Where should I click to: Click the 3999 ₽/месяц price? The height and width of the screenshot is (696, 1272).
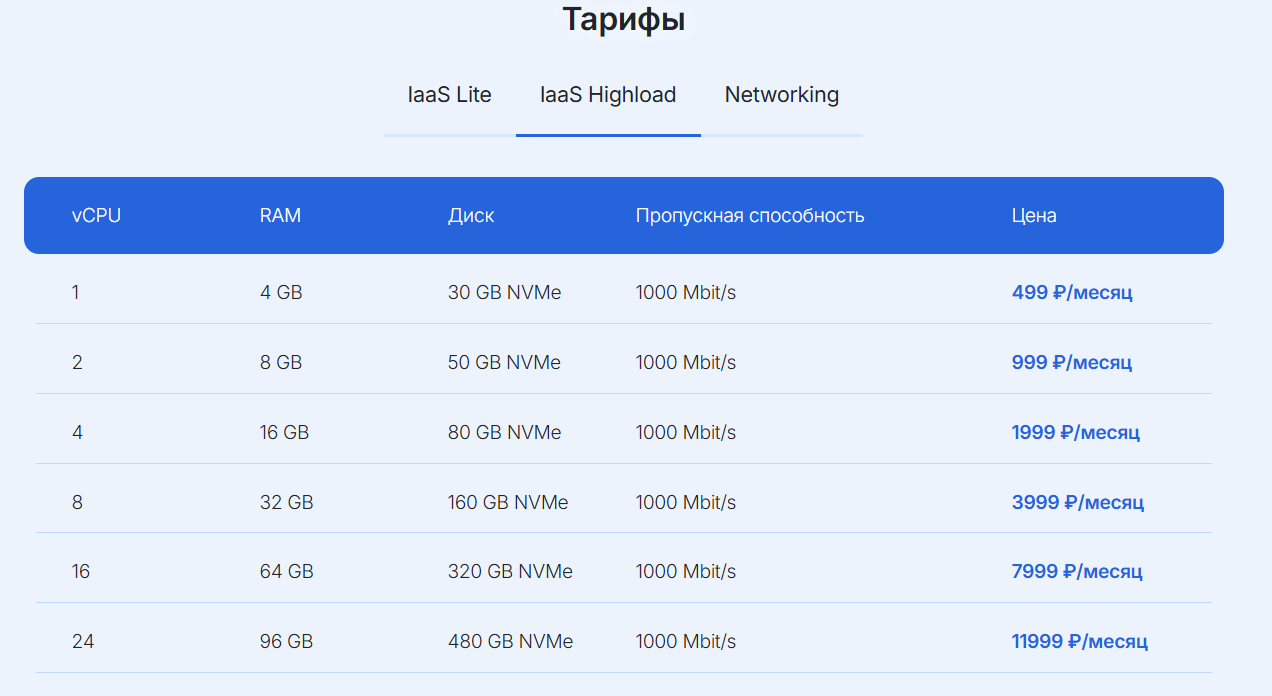[1077, 502]
